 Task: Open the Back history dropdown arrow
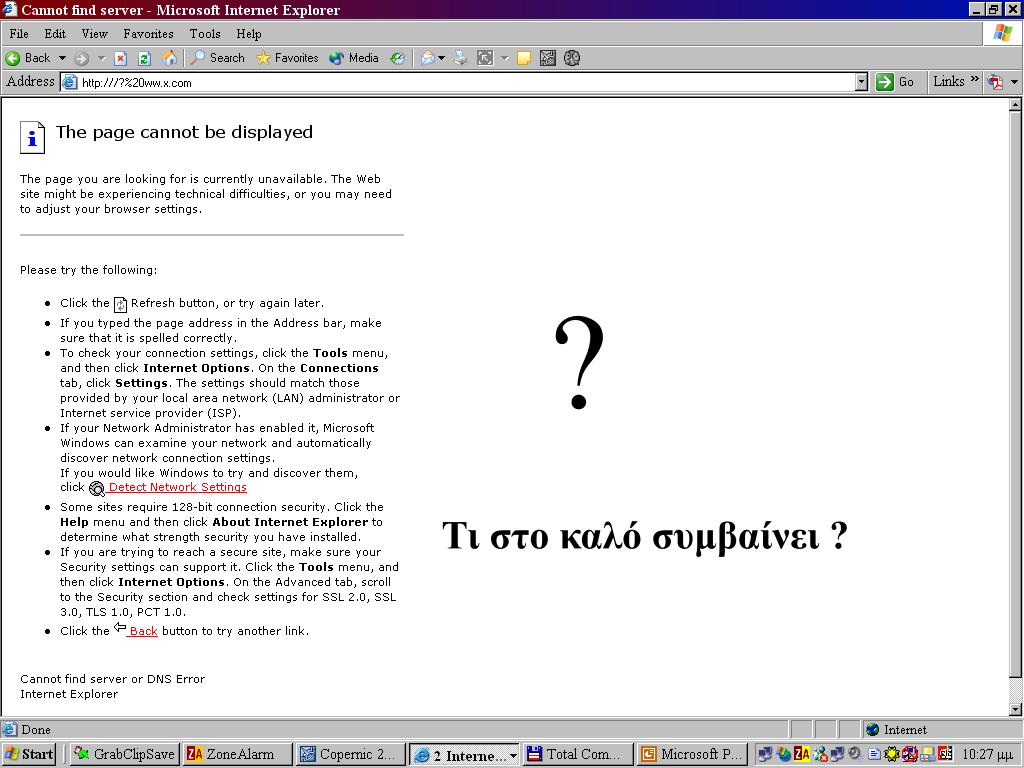pos(62,58)
